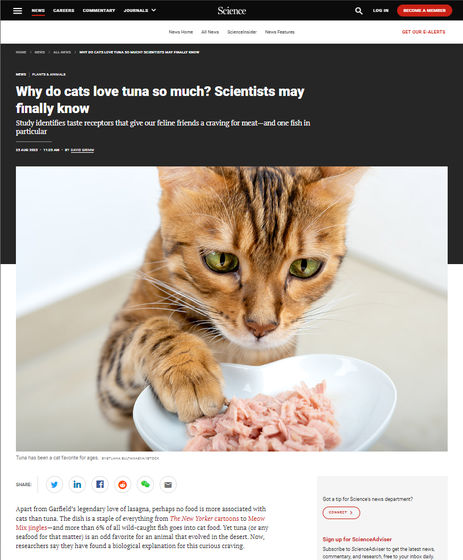Open Commentary section
This screenshot has height=560, width=463.
coord(99,10)
